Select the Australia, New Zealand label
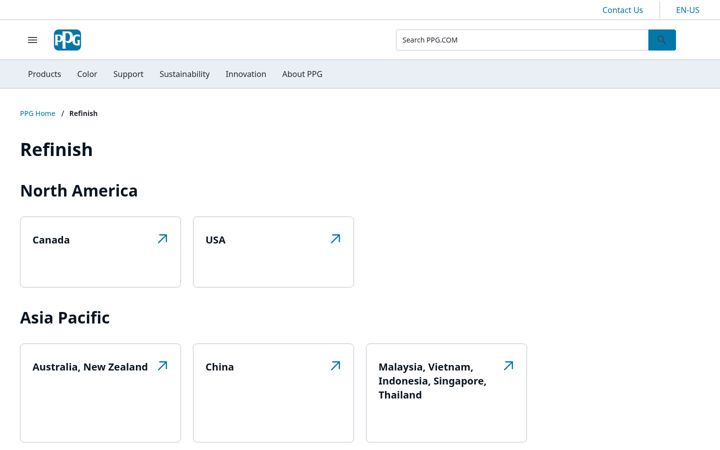Screen dimensions: 720x450 90,367
